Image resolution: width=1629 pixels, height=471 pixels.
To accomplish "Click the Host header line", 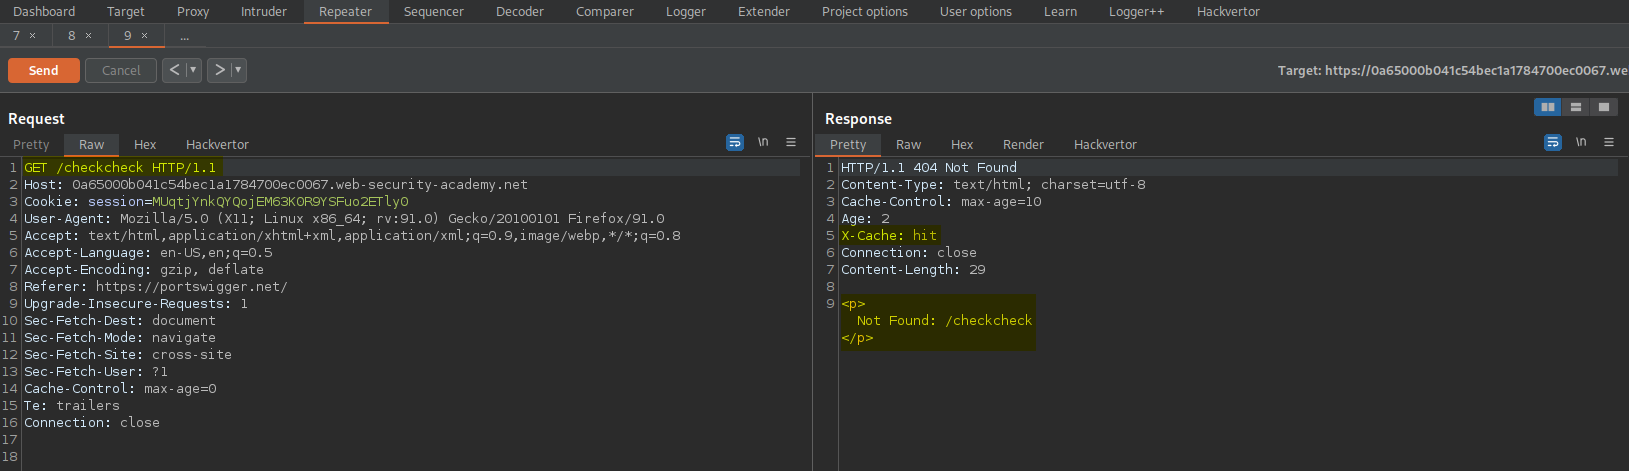I will [x=276, y=184].
